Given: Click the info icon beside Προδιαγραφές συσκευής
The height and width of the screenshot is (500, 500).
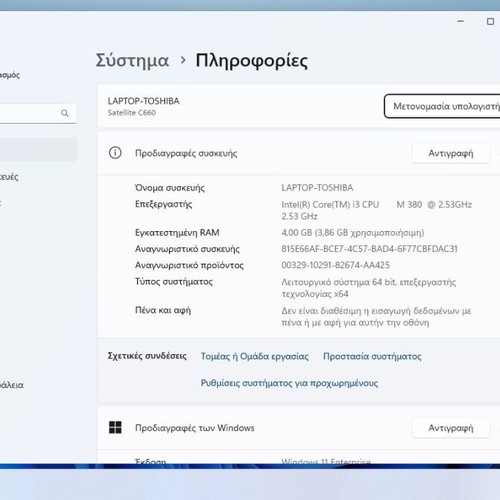Looking at the screenshot, I should pyautogui.click(x=115, y=153).
